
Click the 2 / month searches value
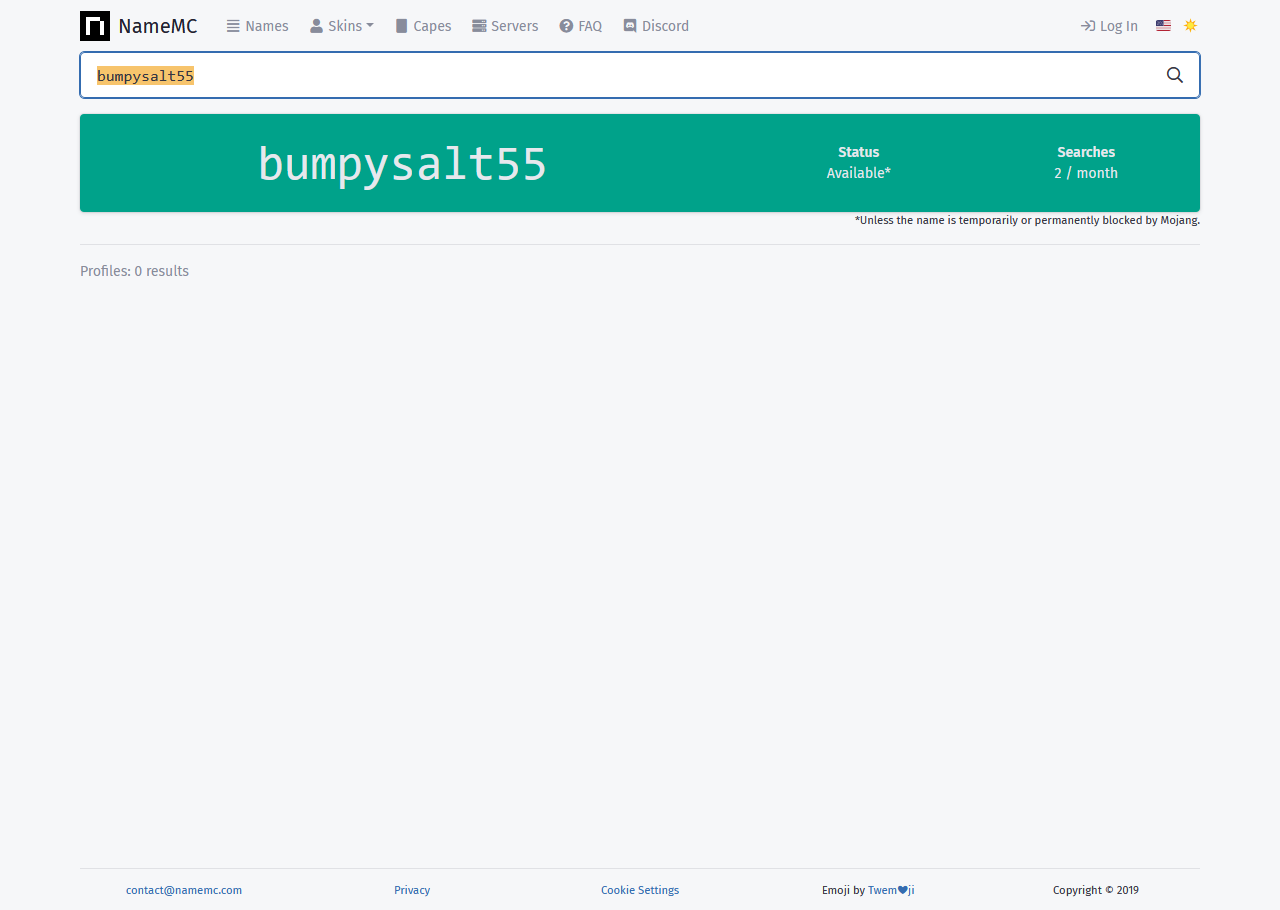click(x=1086, y=173)
